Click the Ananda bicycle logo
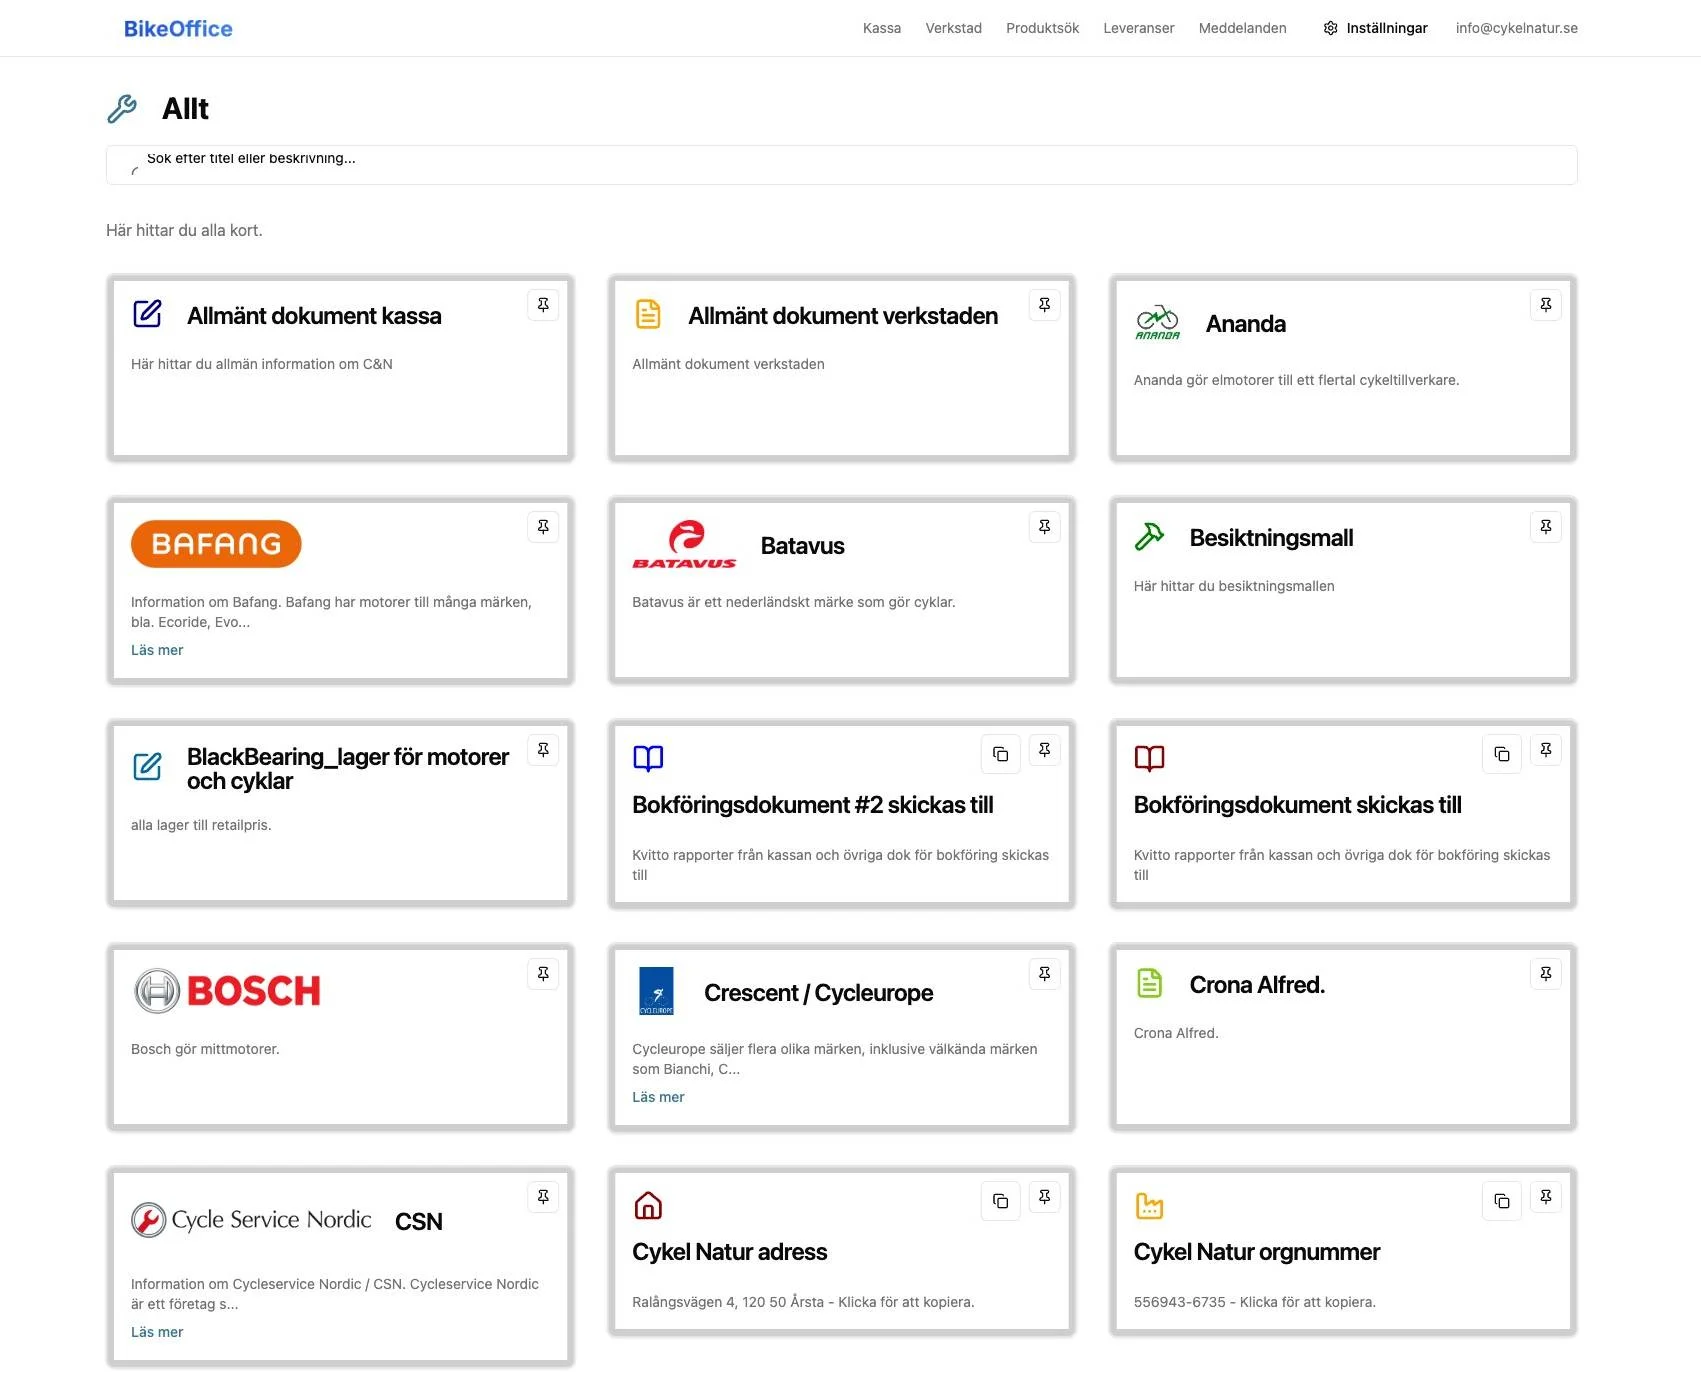This screenshot has width=1701, height=1377. (1158, 323)
